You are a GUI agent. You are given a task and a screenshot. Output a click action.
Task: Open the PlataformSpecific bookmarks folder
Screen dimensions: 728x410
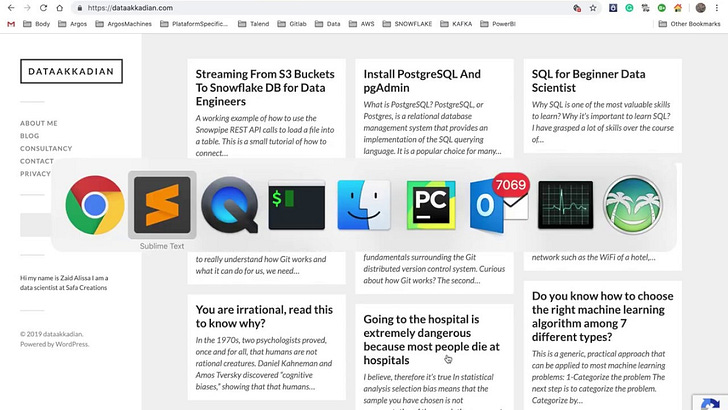pyautogui.click(x=194, y=24)
